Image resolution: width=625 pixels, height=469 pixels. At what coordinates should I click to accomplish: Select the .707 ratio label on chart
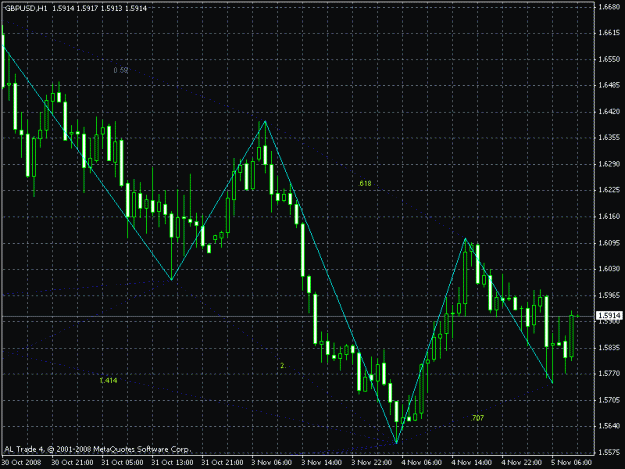[478, 418]
